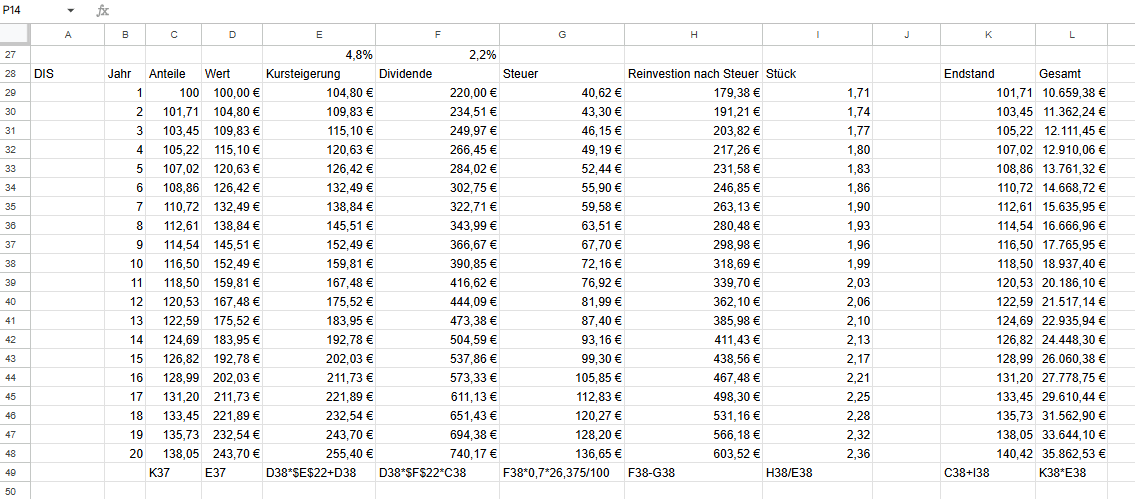1135x499 pixels.
Task: Open the Name box dropdown arrow
Action: [x=71, y=11]
